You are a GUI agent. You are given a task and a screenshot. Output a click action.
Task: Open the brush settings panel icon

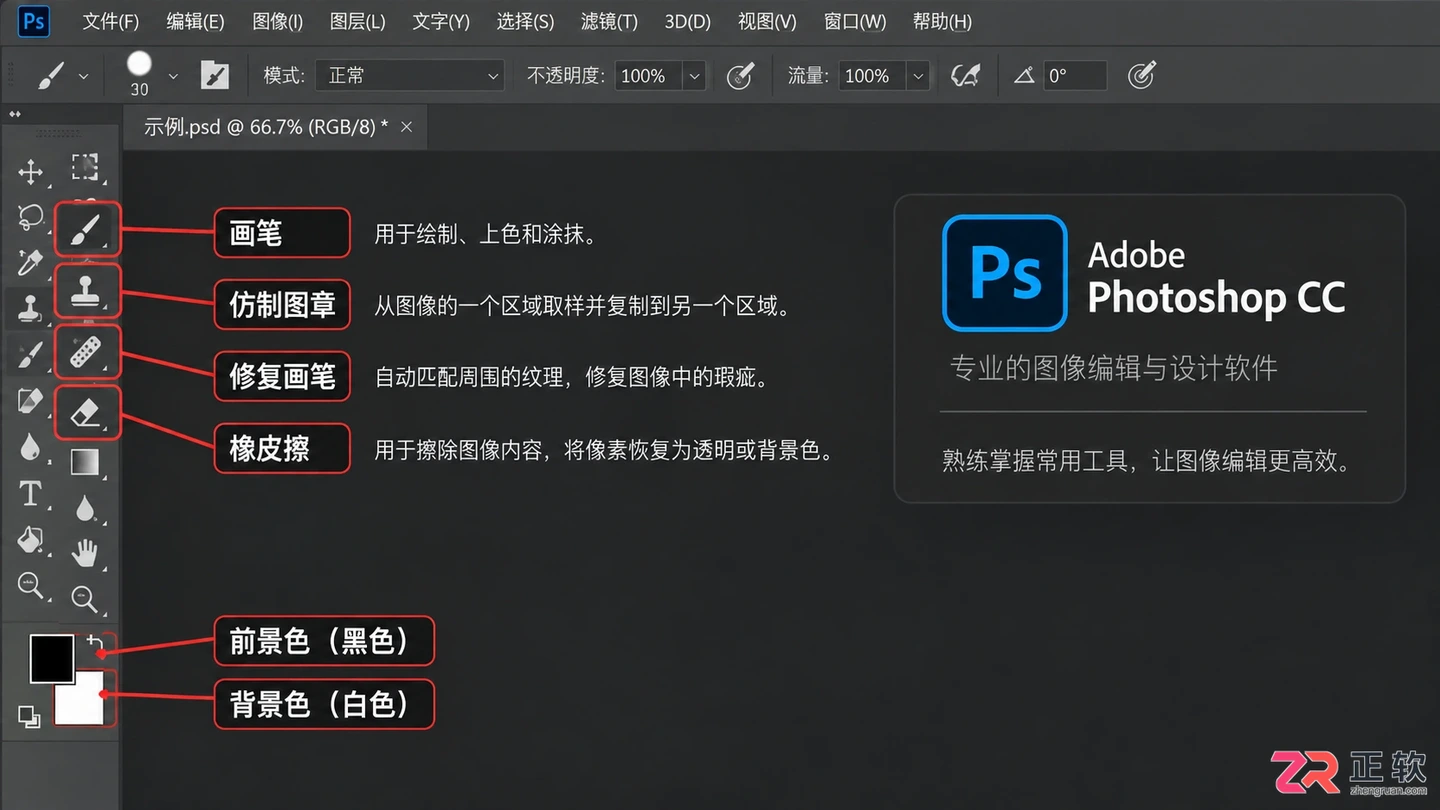(215, 75)
